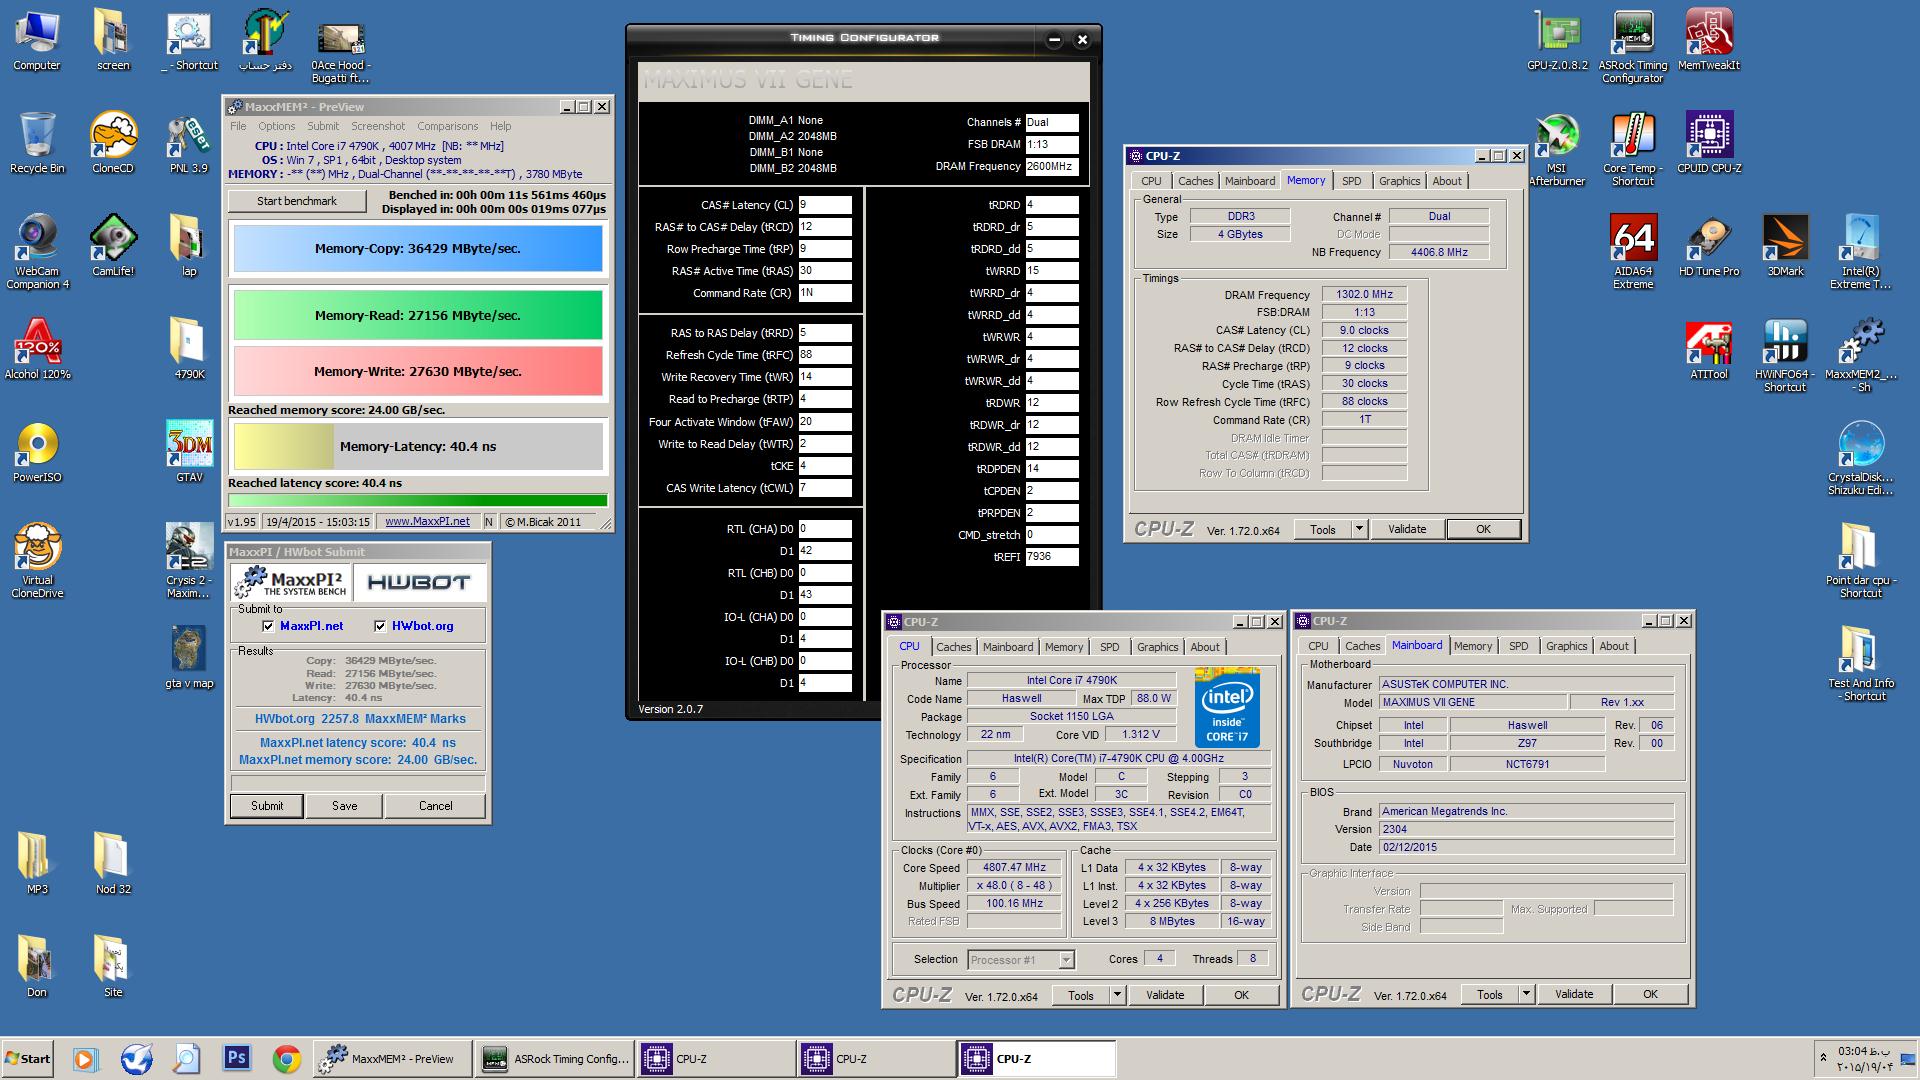Screen dimensions: 1920x1080
Task: Open the MemTweakIt desktop icon
Action: (x=1708, y=41)
